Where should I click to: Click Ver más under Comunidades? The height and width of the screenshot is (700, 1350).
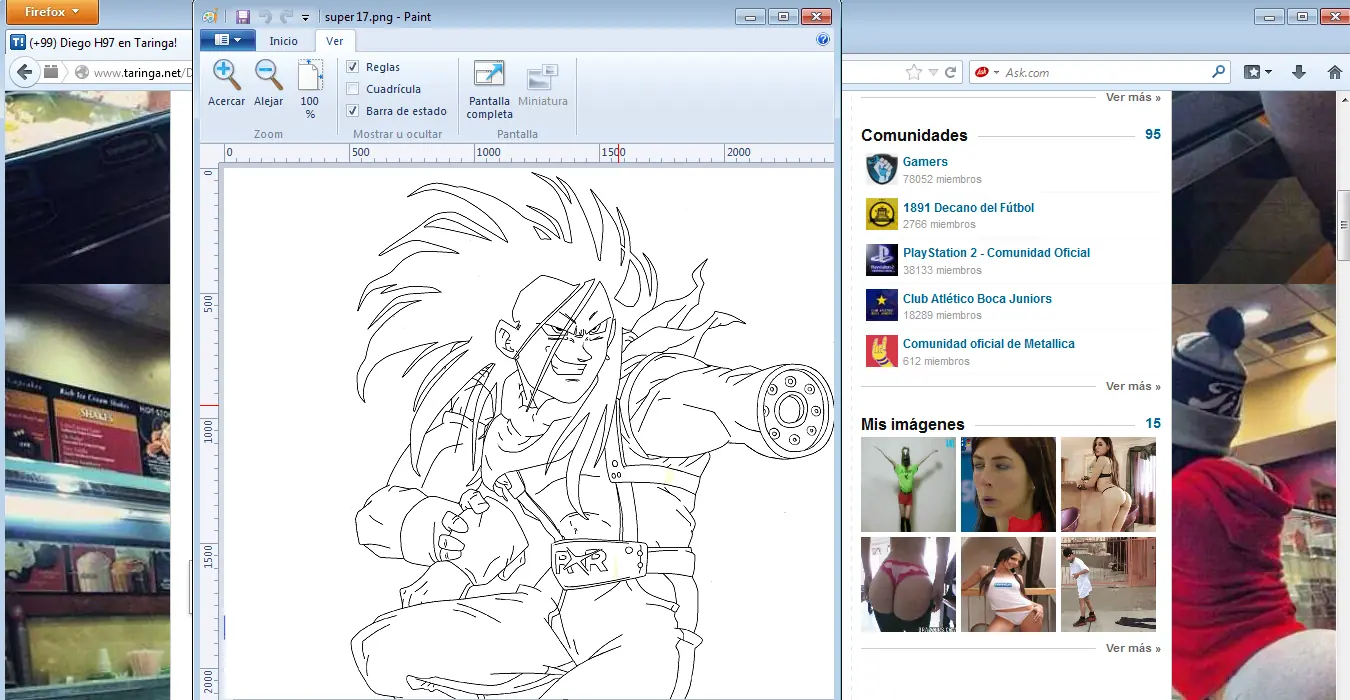[x=1133, y=386]
